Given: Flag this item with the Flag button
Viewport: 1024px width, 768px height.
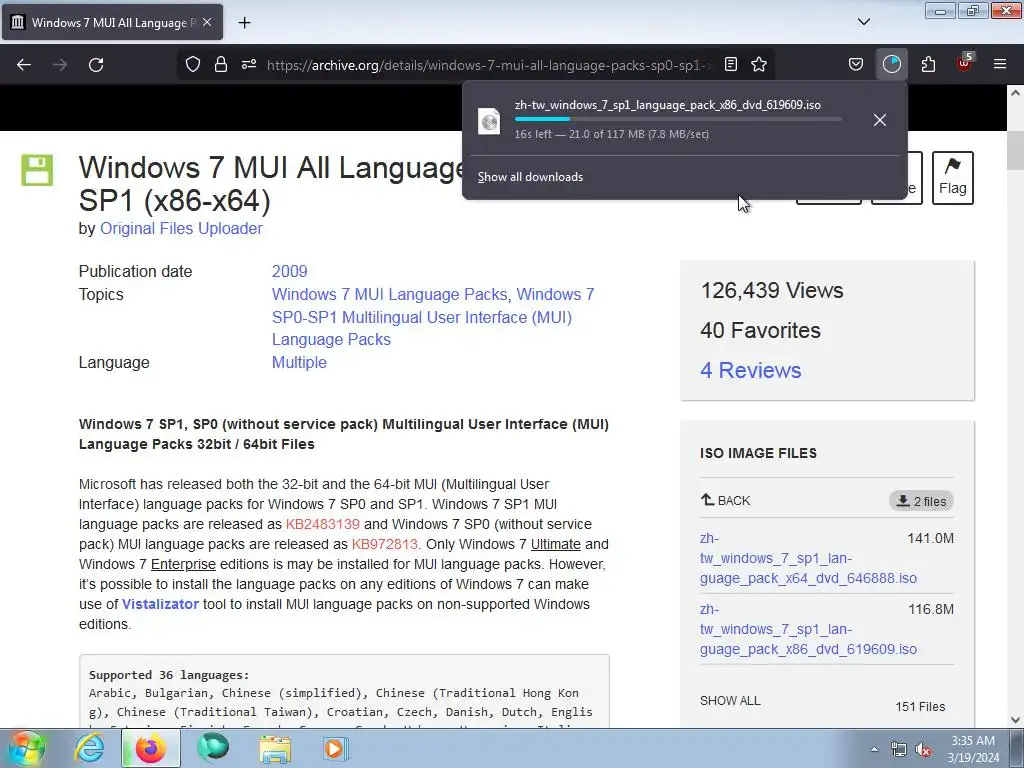Looking at the screenshot, I should [952, 178].
